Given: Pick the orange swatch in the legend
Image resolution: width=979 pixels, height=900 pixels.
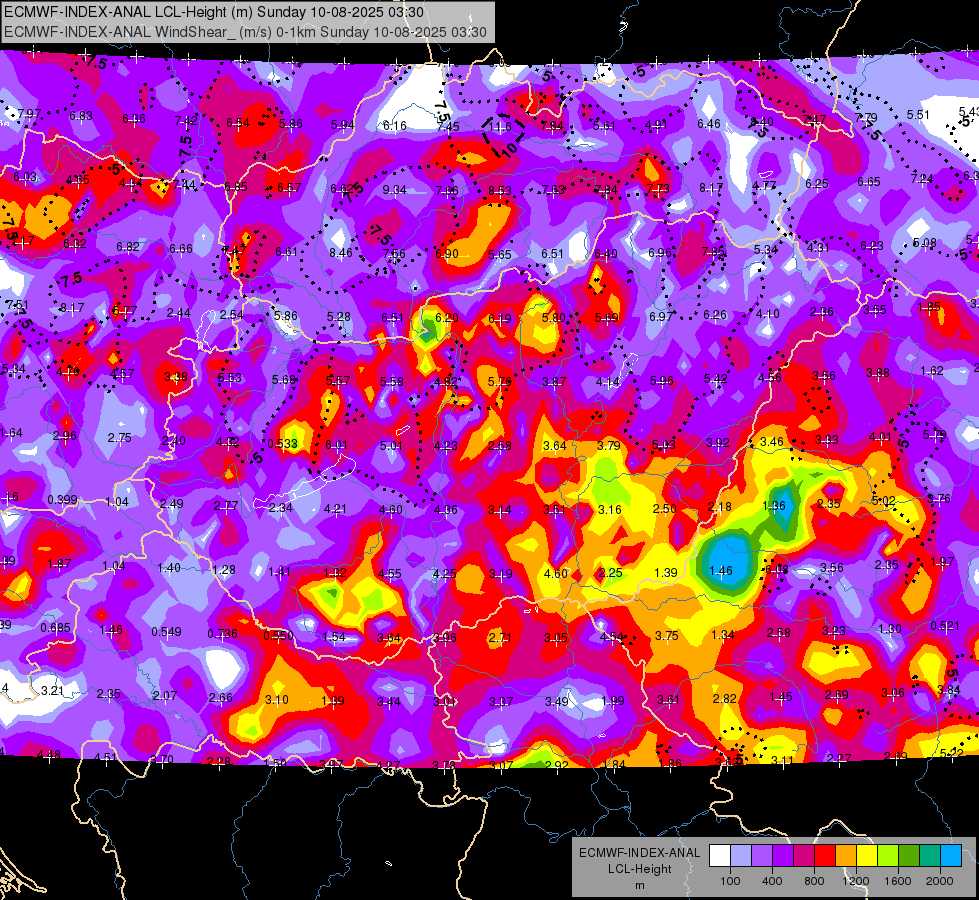Looking at the screenshot, I should click(846, 856).
